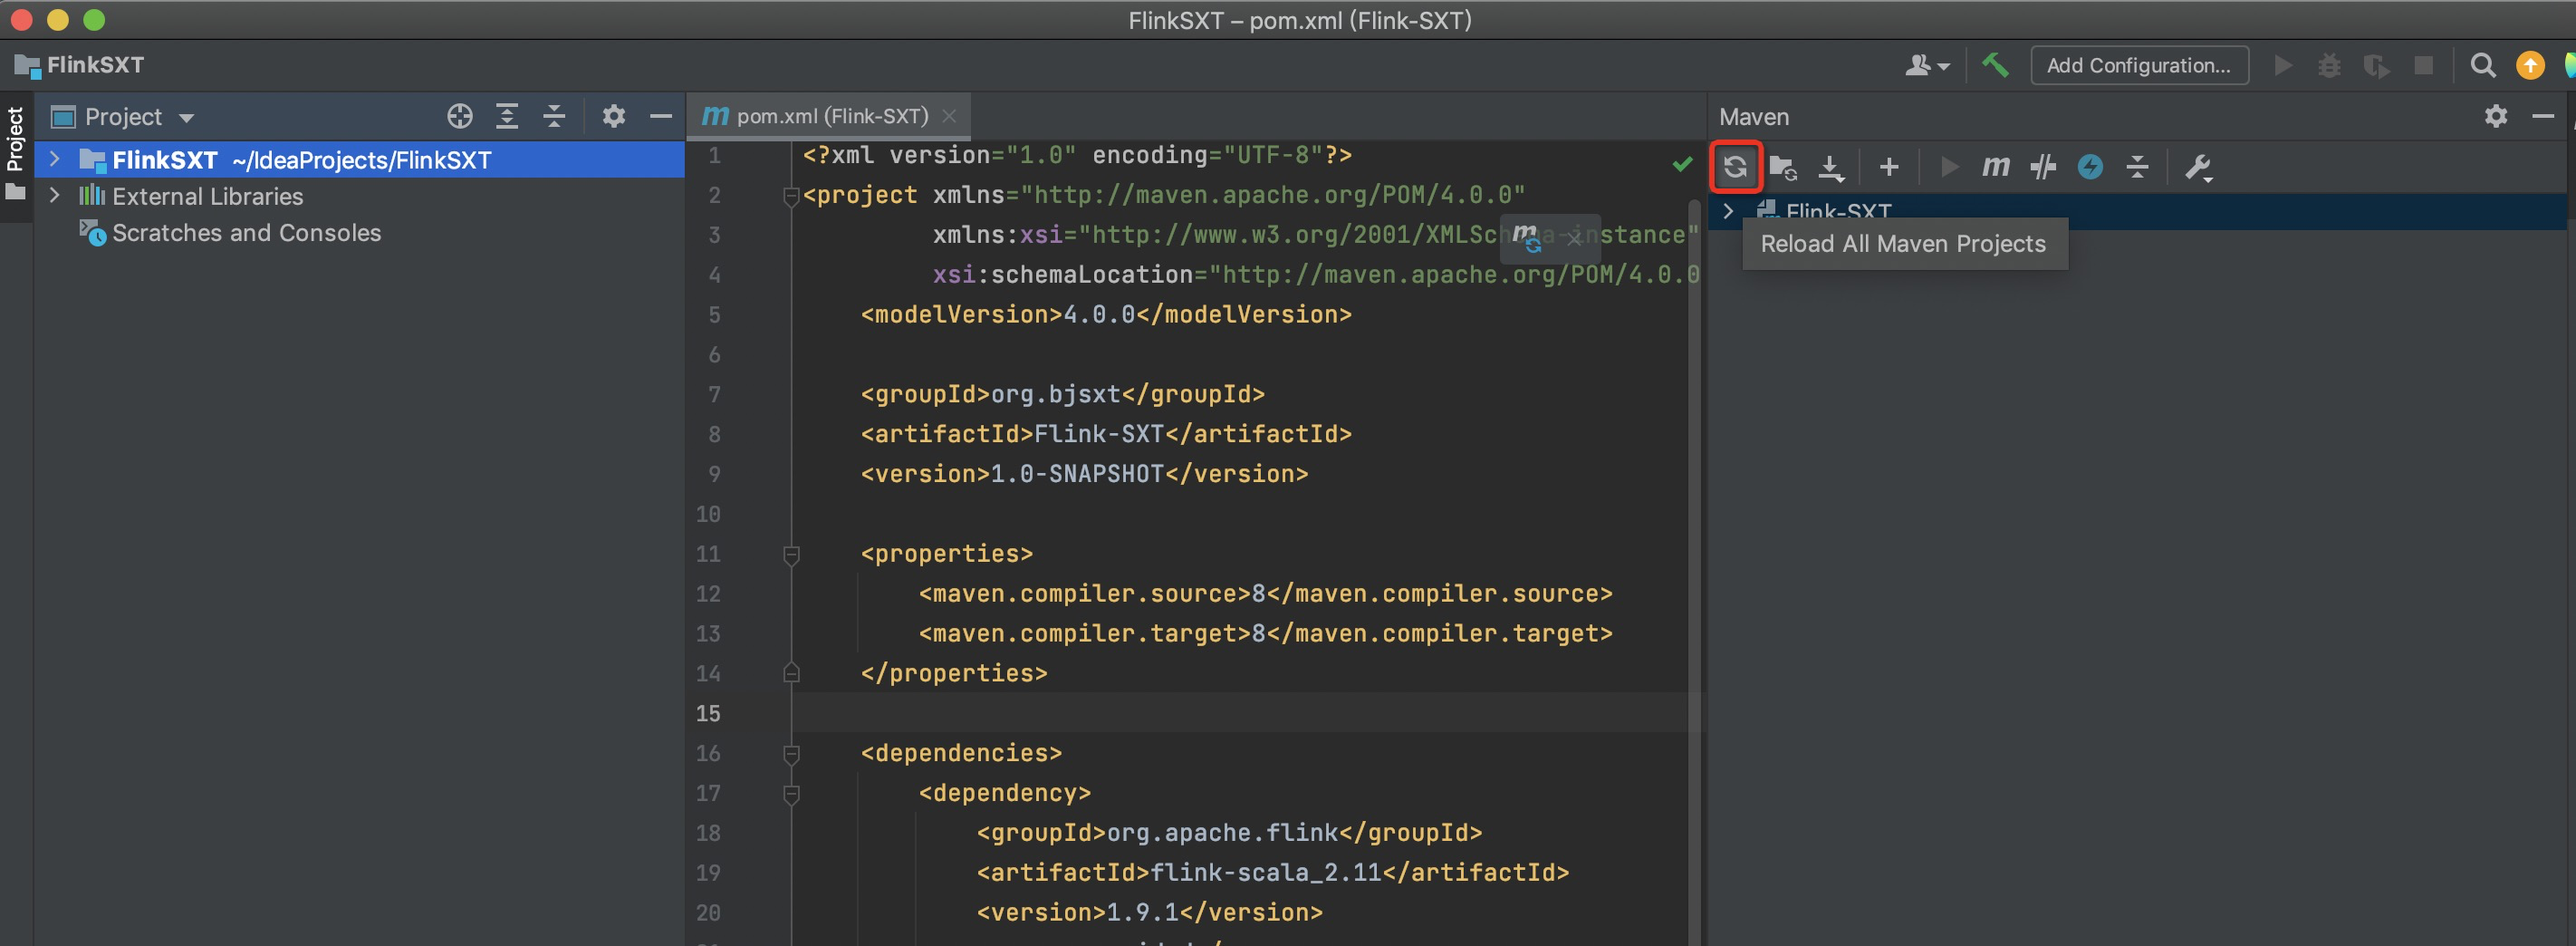Click maven.compiler.source line

pyautogui.click(x=1265, y=593)
